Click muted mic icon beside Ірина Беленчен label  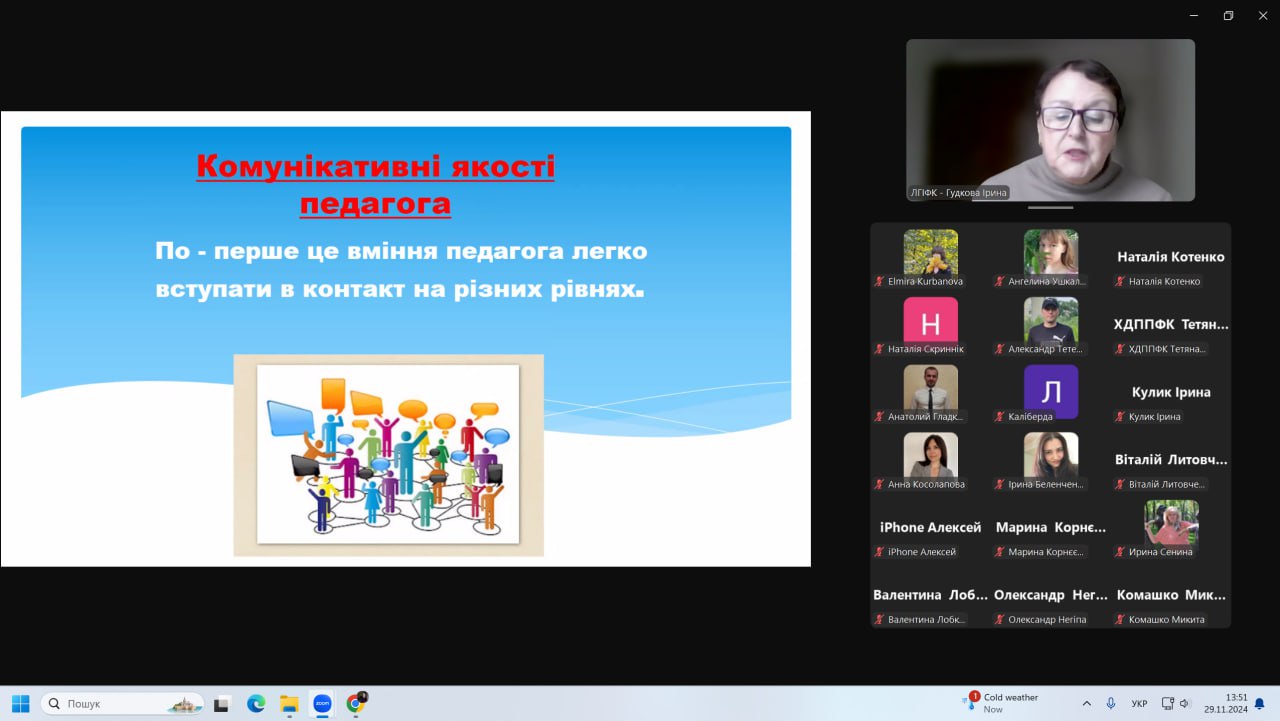pyautogui.click(x=1000, y=484)
